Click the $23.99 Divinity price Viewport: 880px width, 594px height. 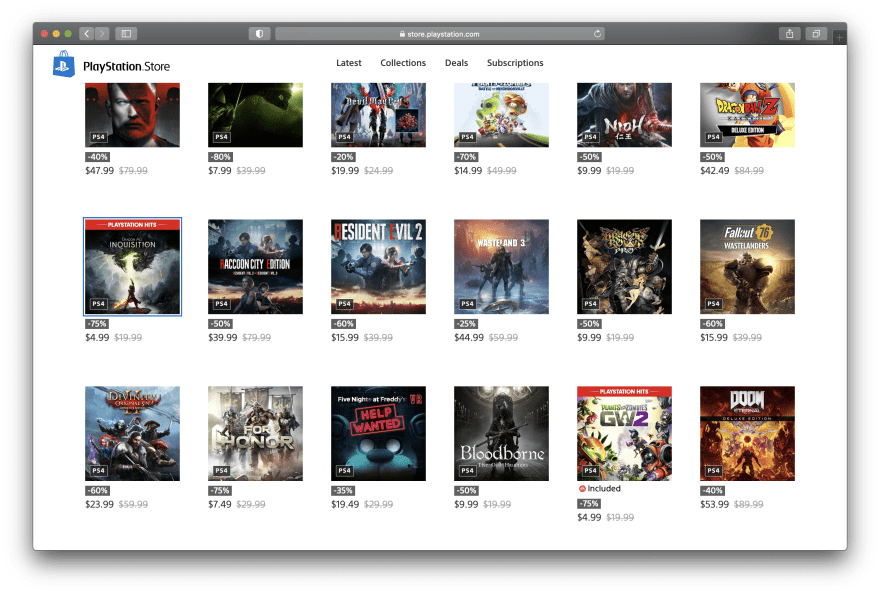click(x=99, y=504)
